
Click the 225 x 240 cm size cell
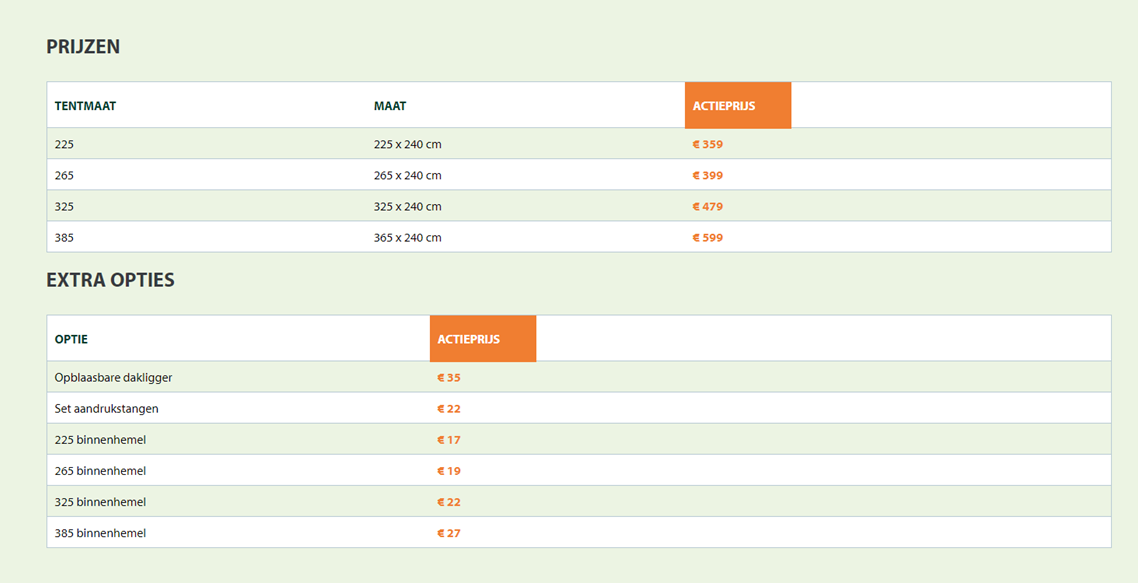(407, 144)
